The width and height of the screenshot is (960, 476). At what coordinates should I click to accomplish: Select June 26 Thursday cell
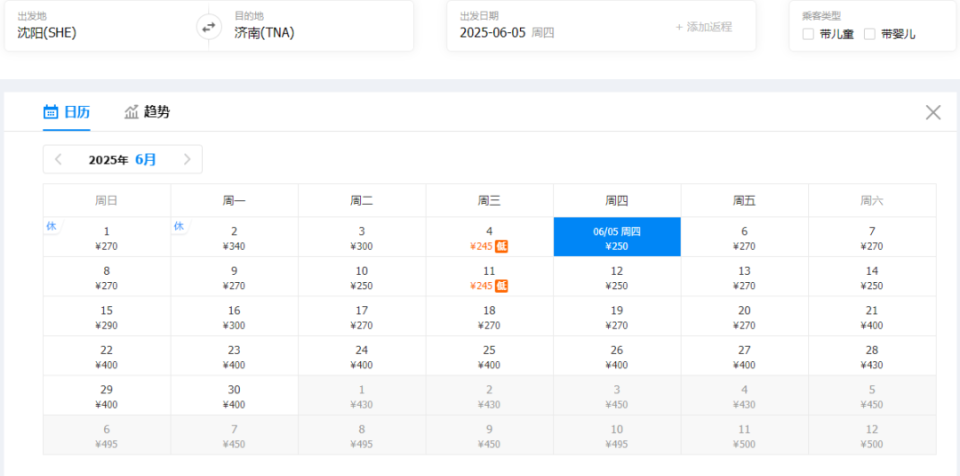(x=617, y=356)
